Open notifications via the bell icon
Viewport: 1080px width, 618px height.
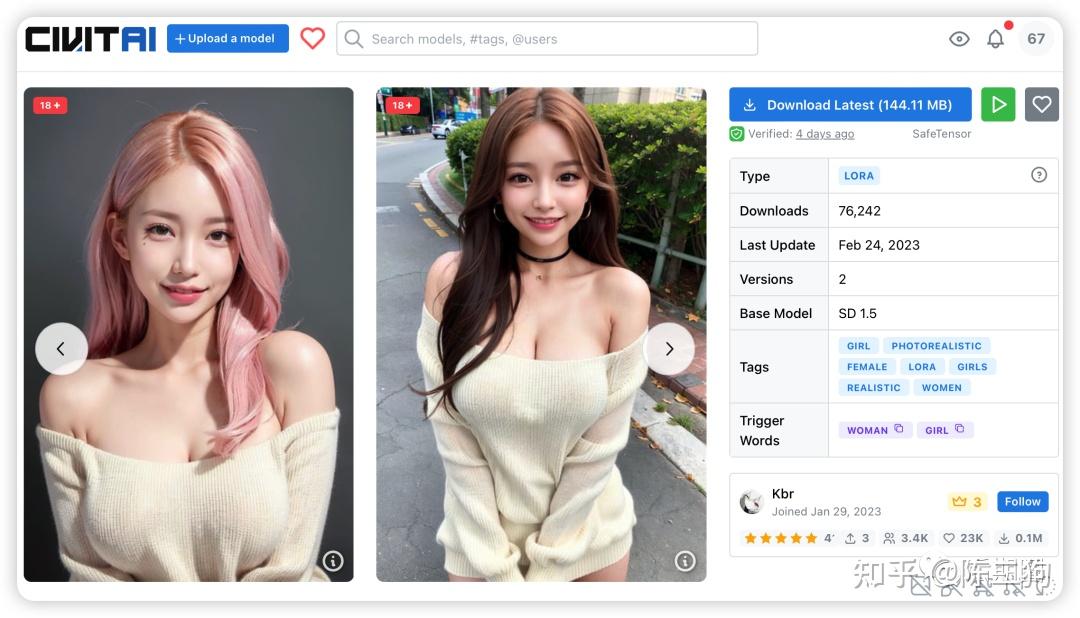(996, 38)
